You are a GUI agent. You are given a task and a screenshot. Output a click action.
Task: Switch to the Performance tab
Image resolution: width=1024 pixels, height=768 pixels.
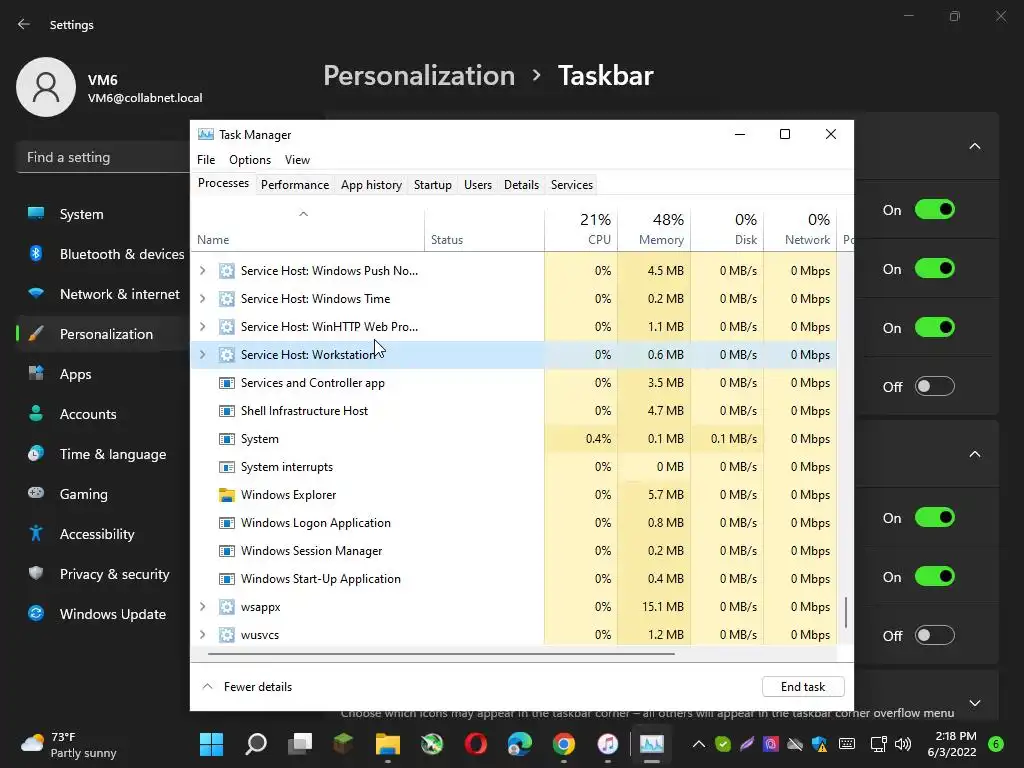pyautogui.click(x=295, y=185)
